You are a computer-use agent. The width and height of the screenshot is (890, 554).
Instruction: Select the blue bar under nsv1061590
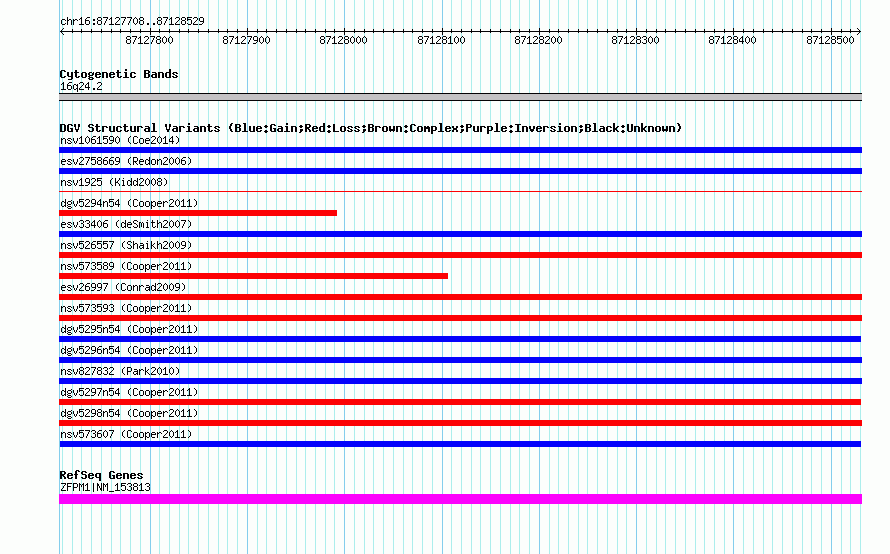coord(460,150)
